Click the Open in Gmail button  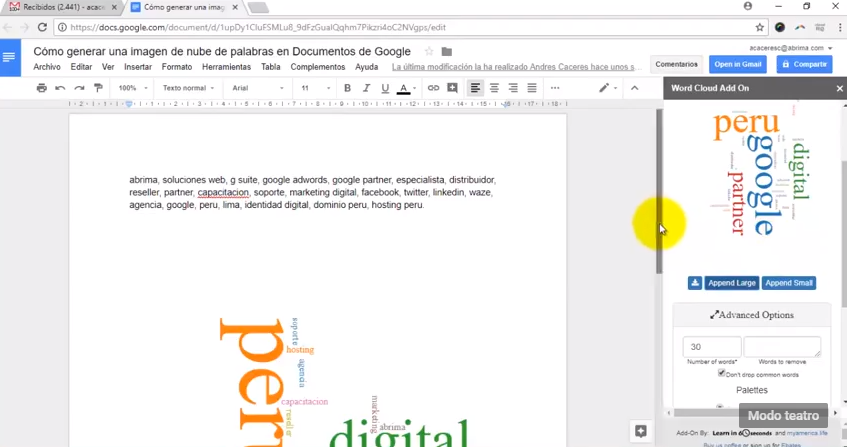[738, 64]
